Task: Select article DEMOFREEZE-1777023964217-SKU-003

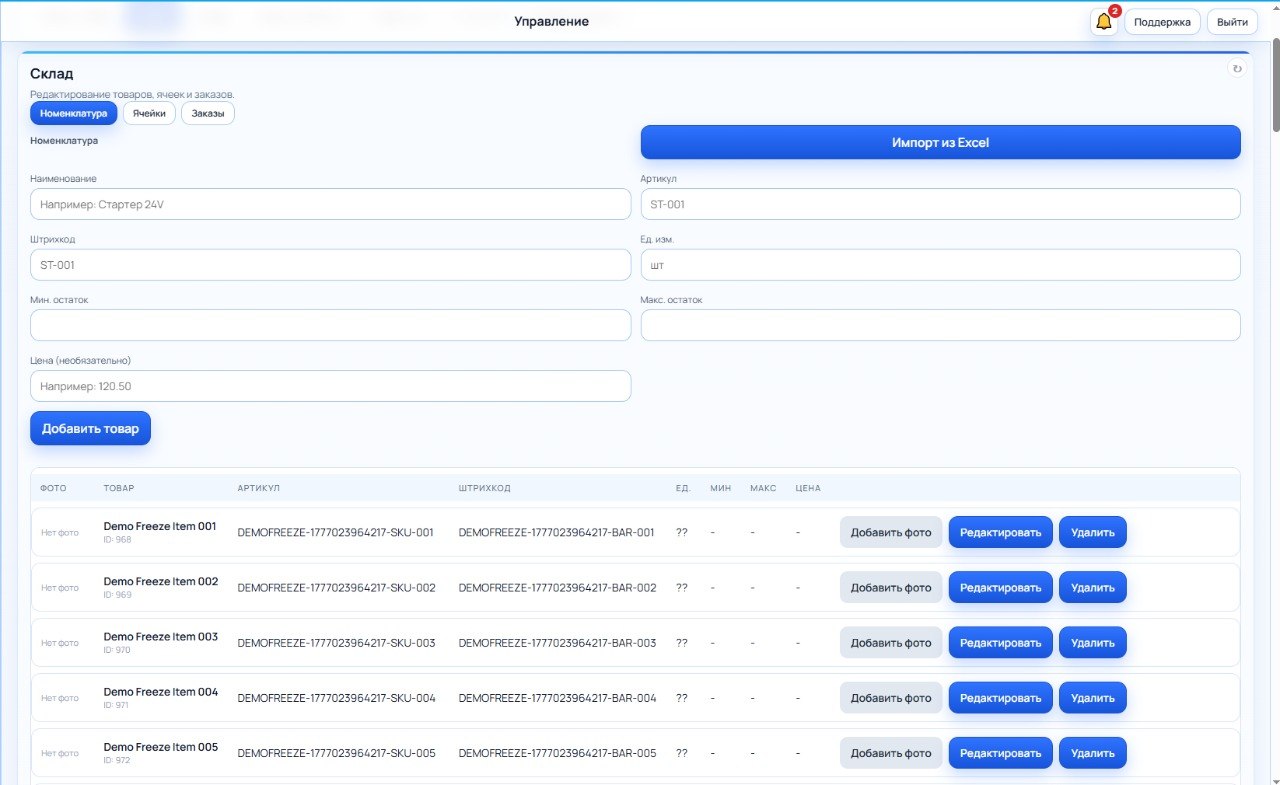Action: click(x=336, y=642)
